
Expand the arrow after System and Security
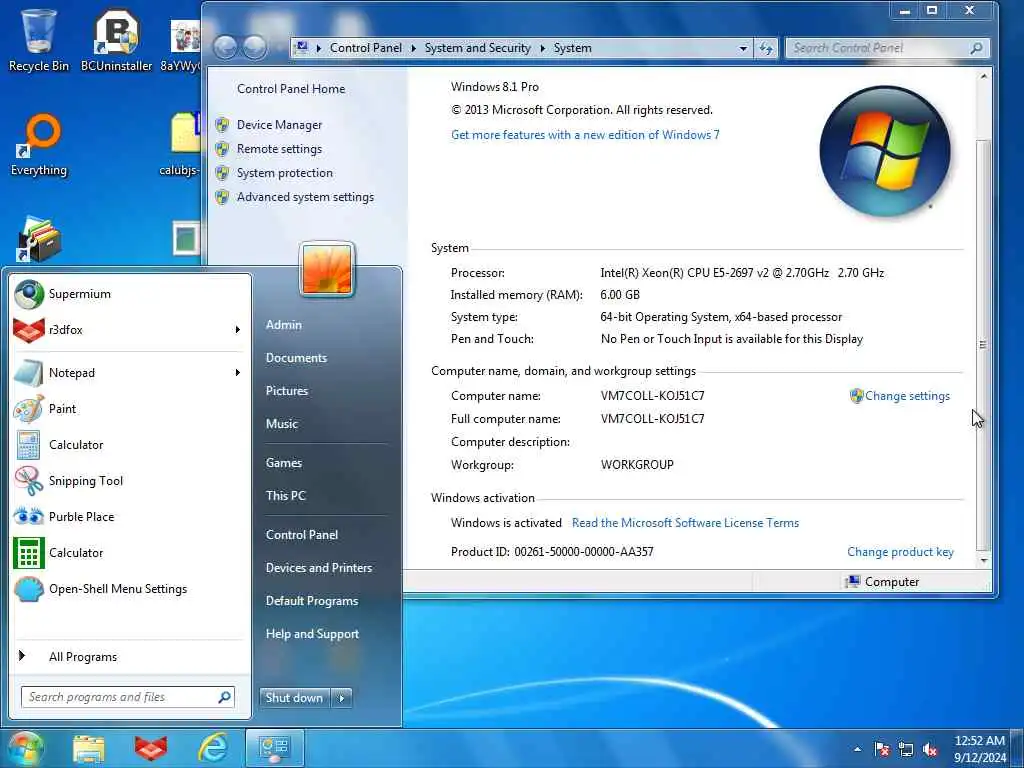(x=542, y=48)
